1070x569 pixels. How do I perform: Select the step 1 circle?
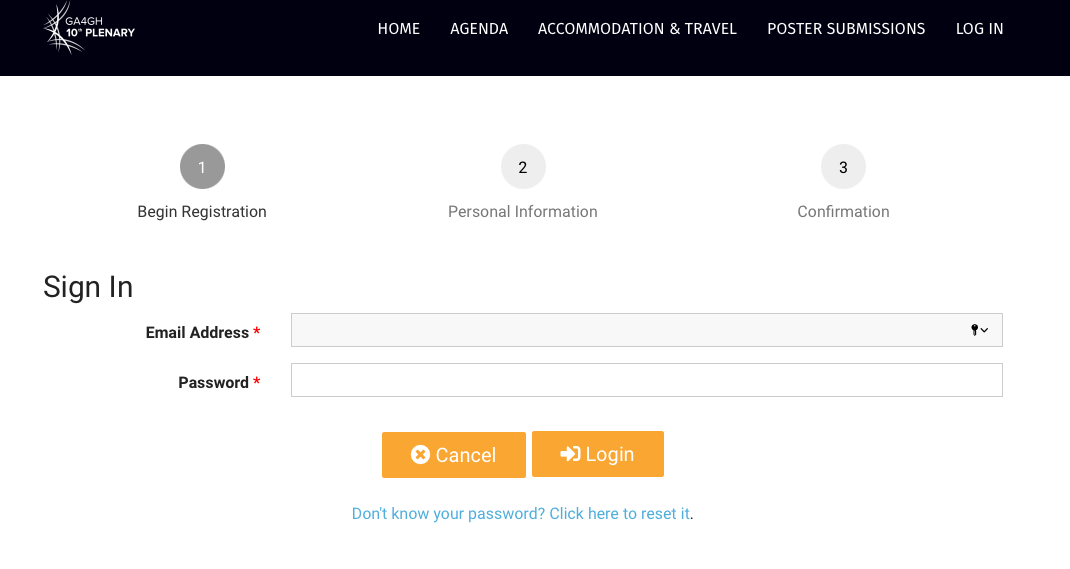point(202,167)
